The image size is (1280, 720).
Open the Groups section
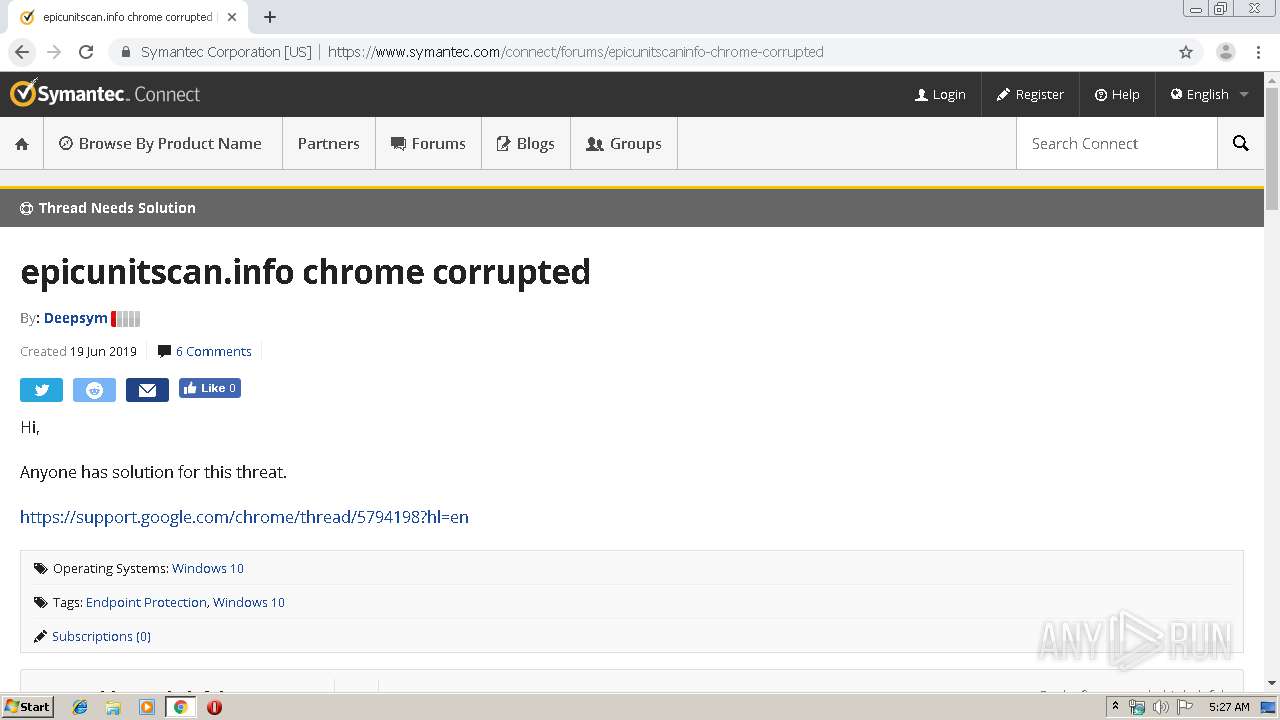[623, 144]
